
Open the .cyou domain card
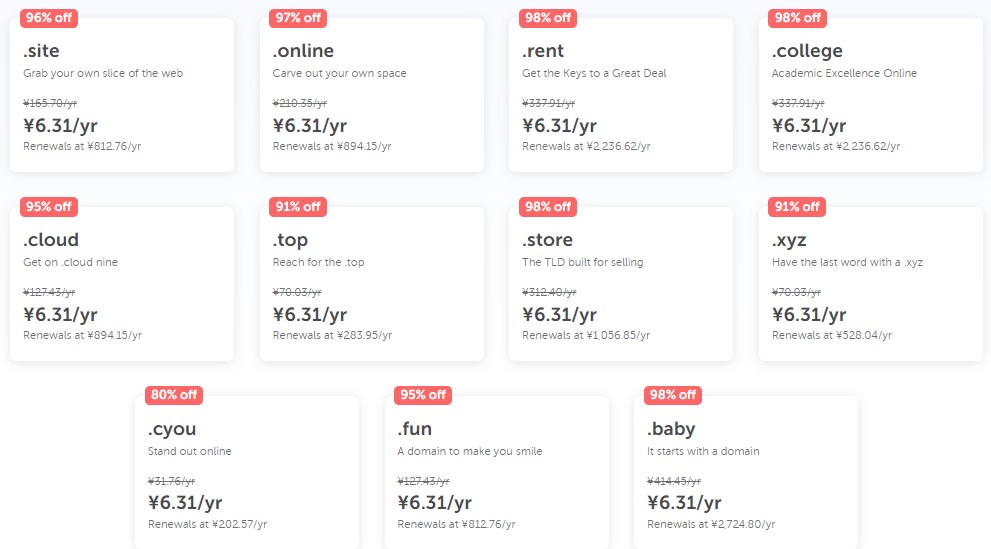(x=246, y=473)
